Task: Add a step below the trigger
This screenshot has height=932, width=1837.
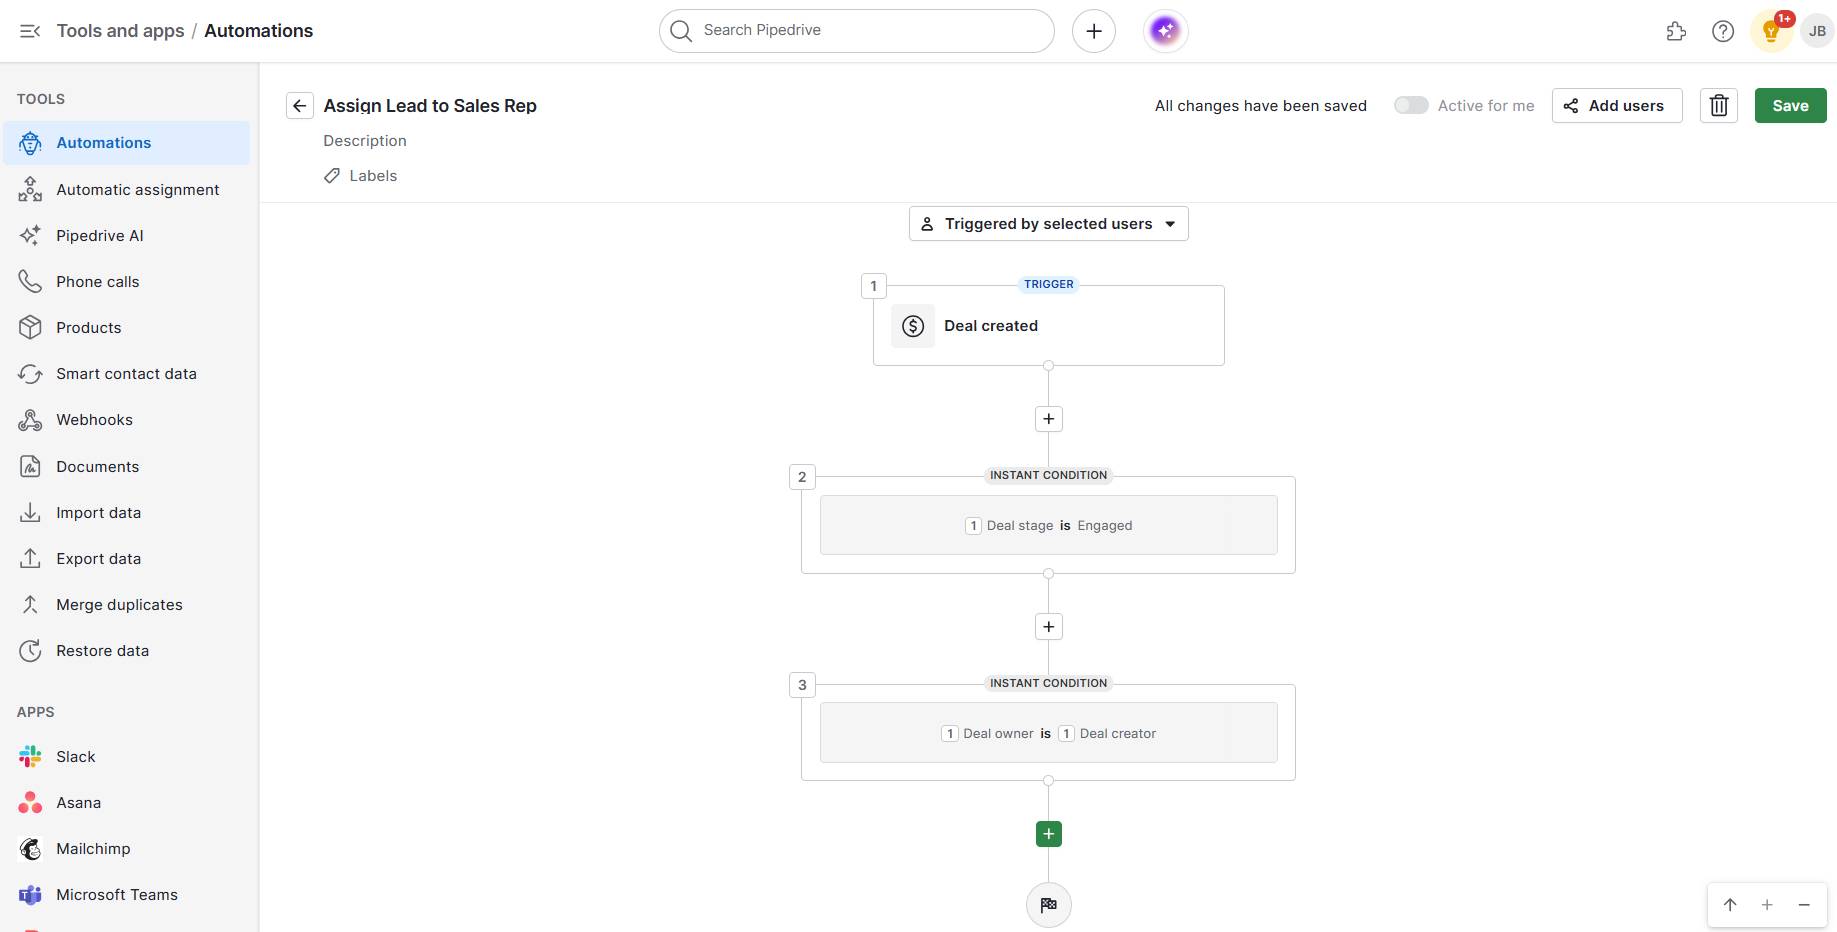Action: click(x=1048, y=419)
